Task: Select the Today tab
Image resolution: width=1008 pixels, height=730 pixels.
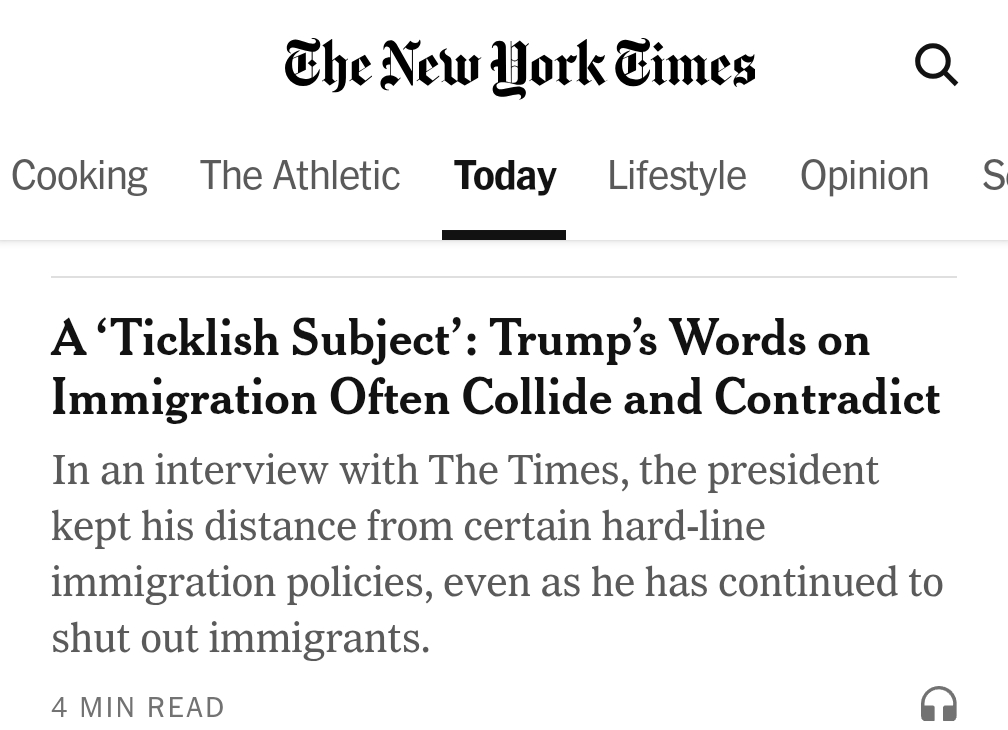Action: pyautogui.click(x=504, y=176)
